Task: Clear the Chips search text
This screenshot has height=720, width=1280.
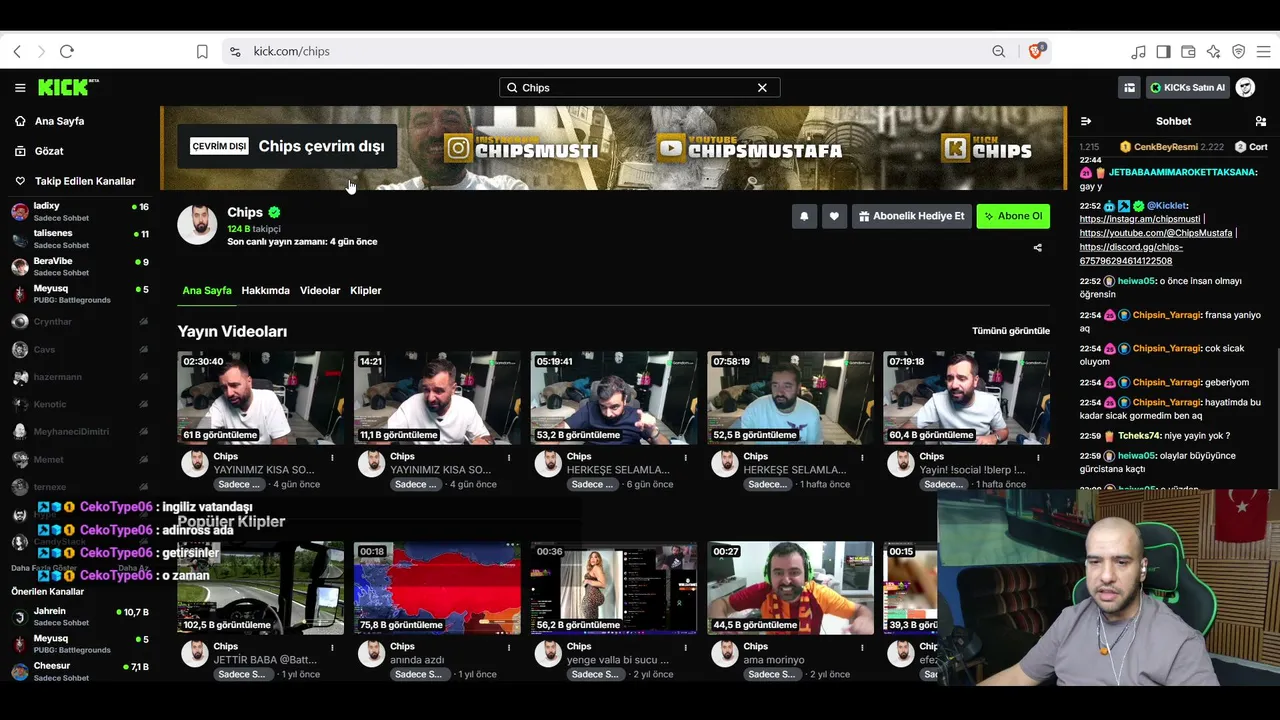Action: [x=762, y=88]
